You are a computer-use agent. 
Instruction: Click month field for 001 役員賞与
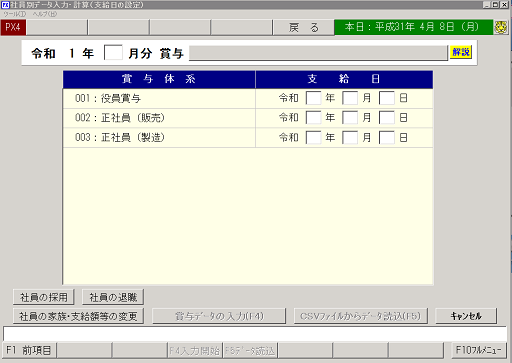(350, 98)
